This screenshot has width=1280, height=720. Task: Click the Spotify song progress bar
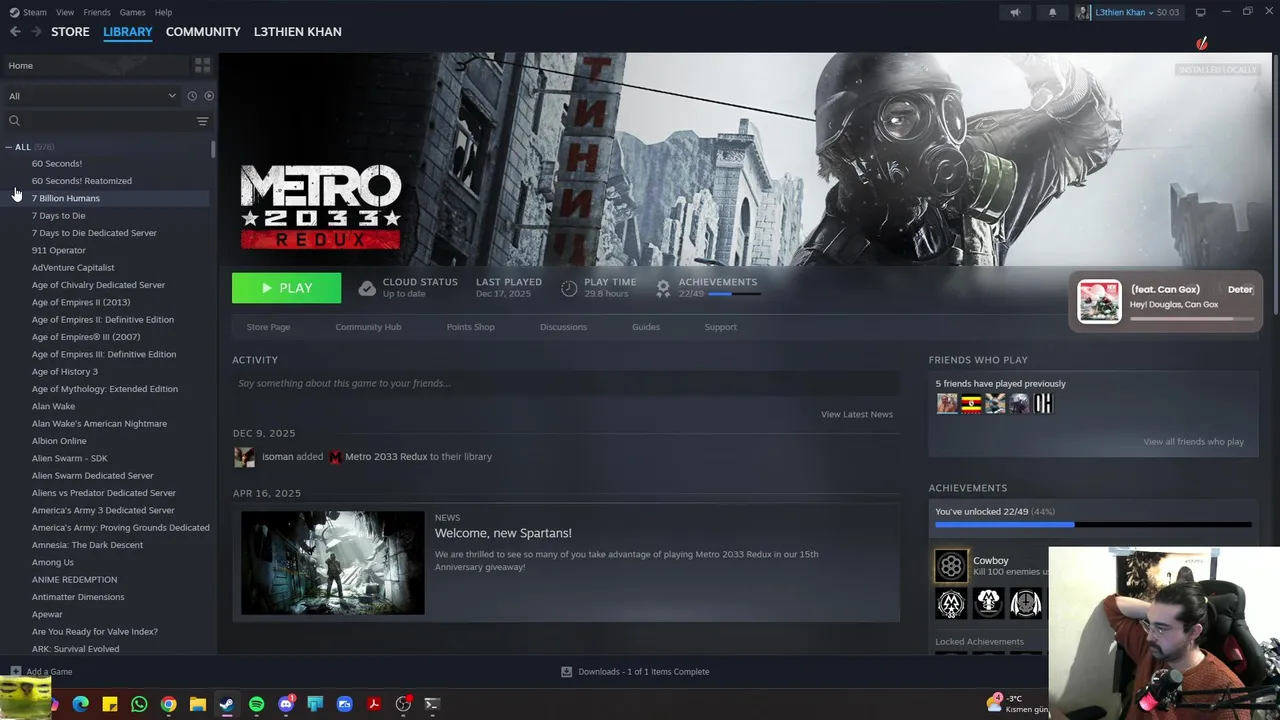[x=1191, y=319]
